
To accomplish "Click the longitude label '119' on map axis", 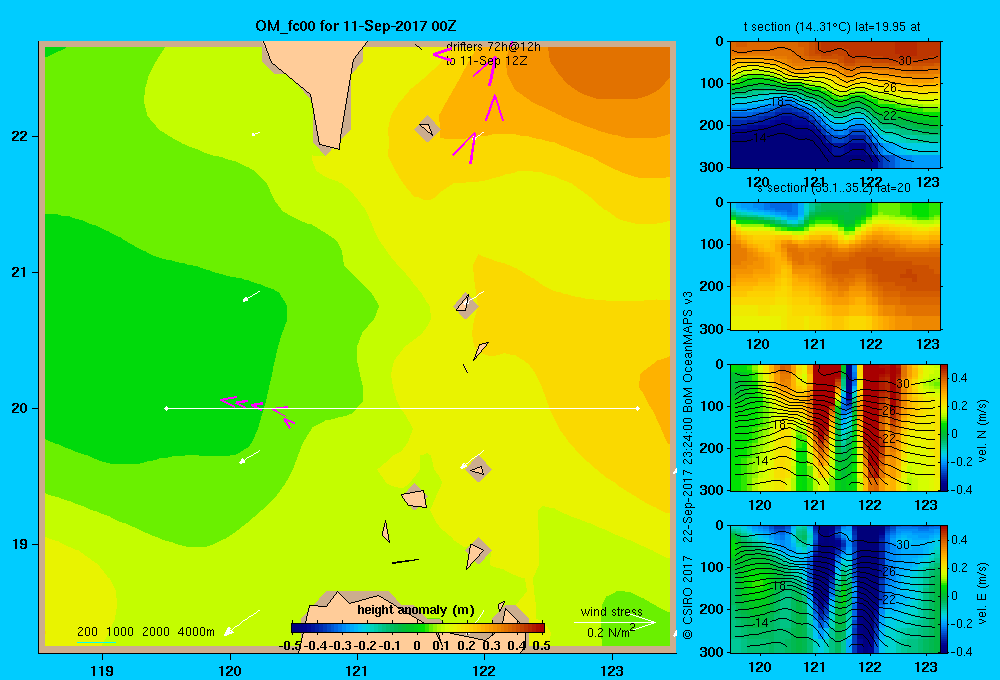I will (x=102, y=670).
